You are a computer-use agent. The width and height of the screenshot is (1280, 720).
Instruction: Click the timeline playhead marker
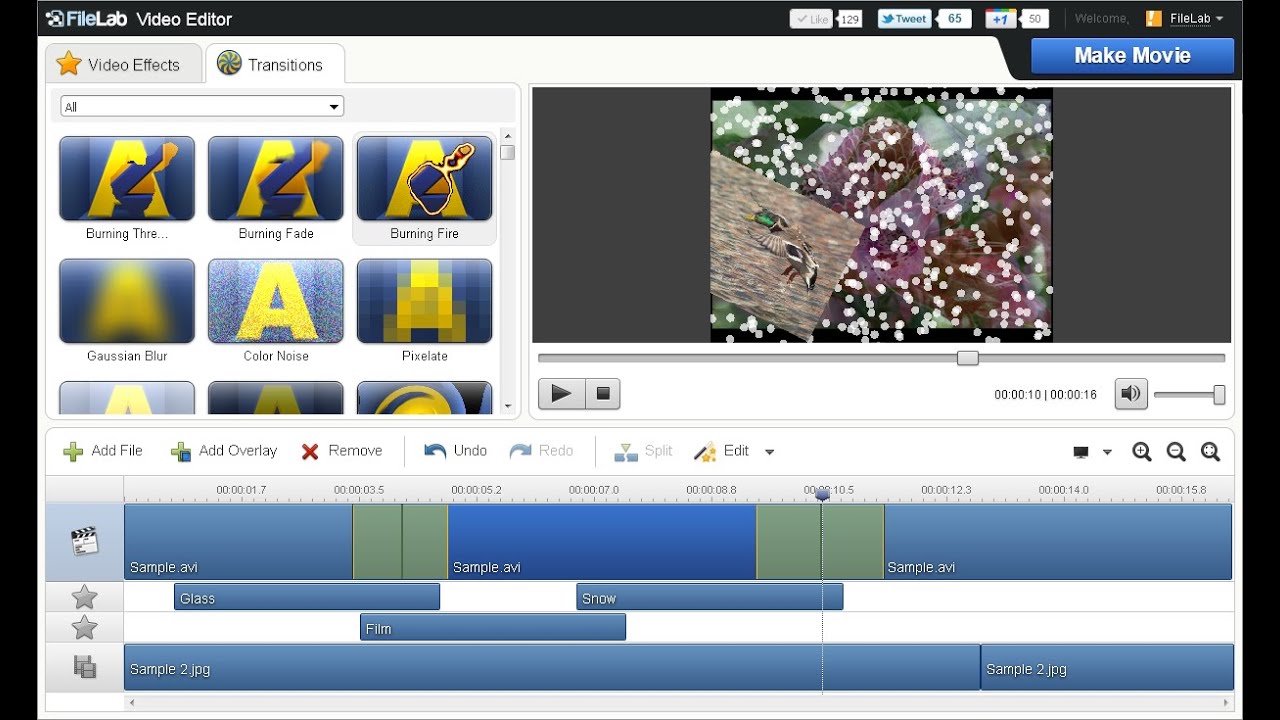822,495
